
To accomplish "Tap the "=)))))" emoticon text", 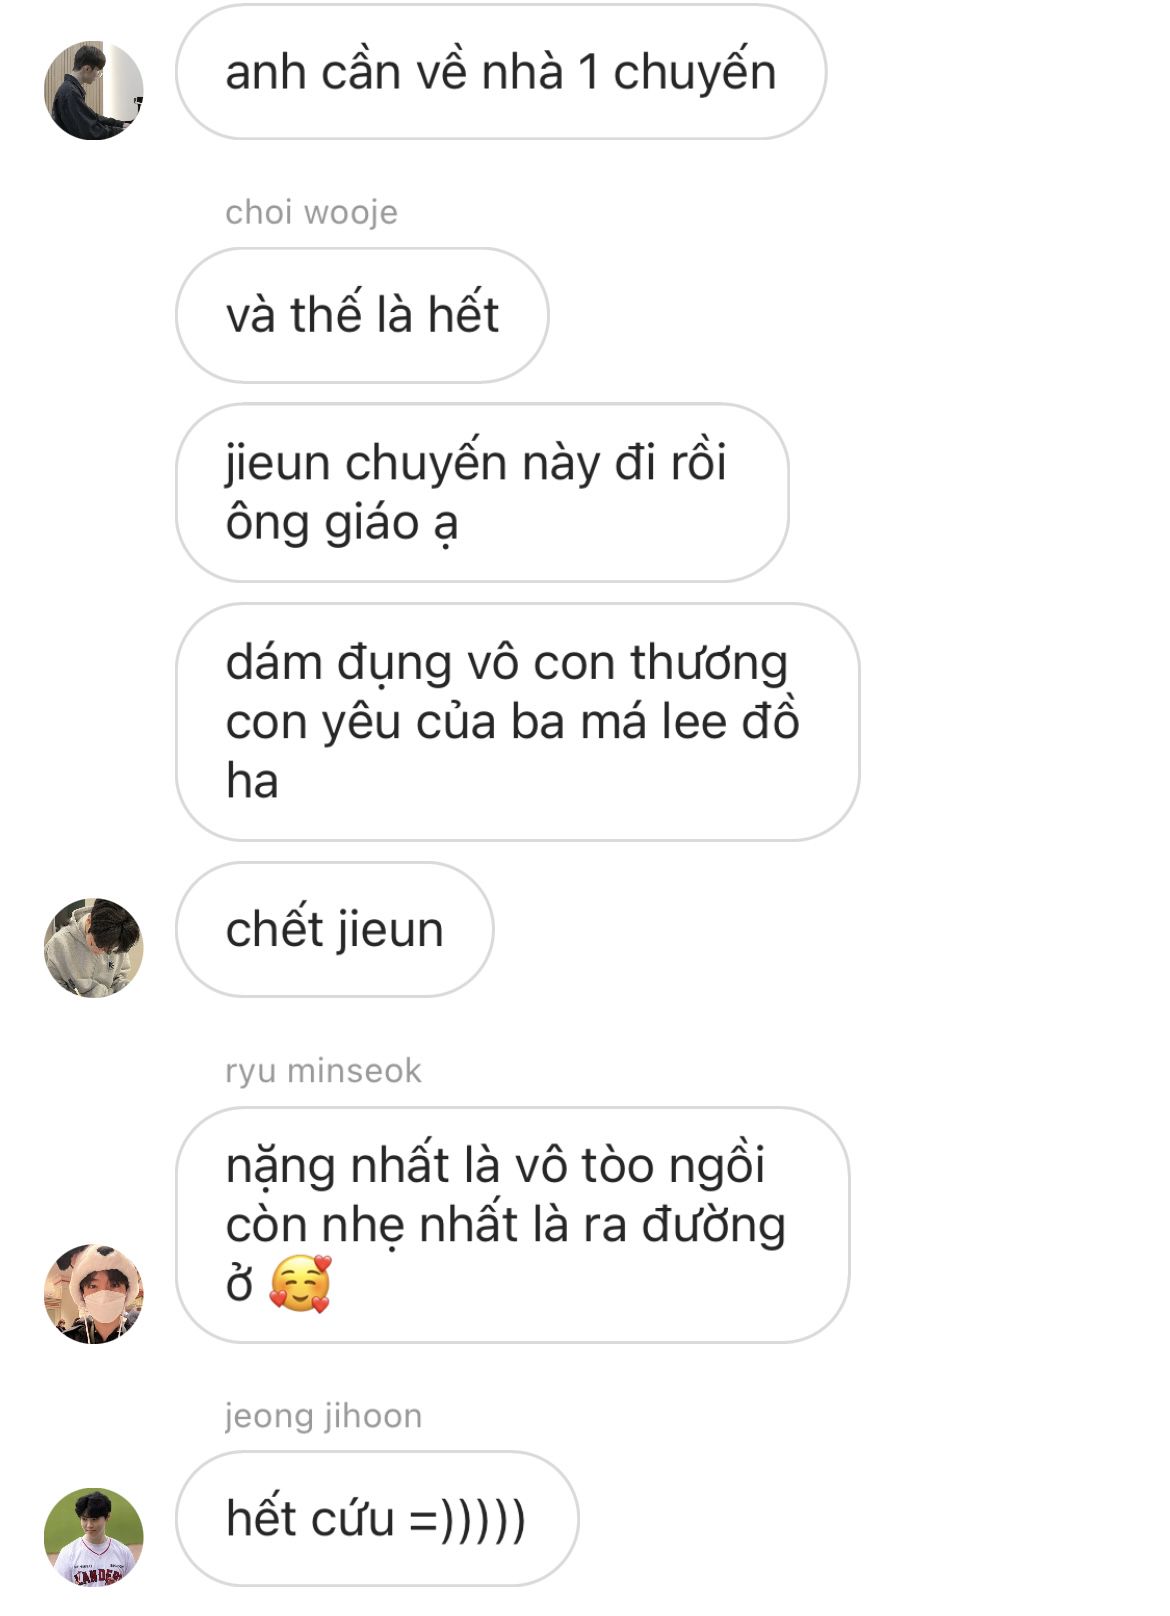I will point(468,1519).
